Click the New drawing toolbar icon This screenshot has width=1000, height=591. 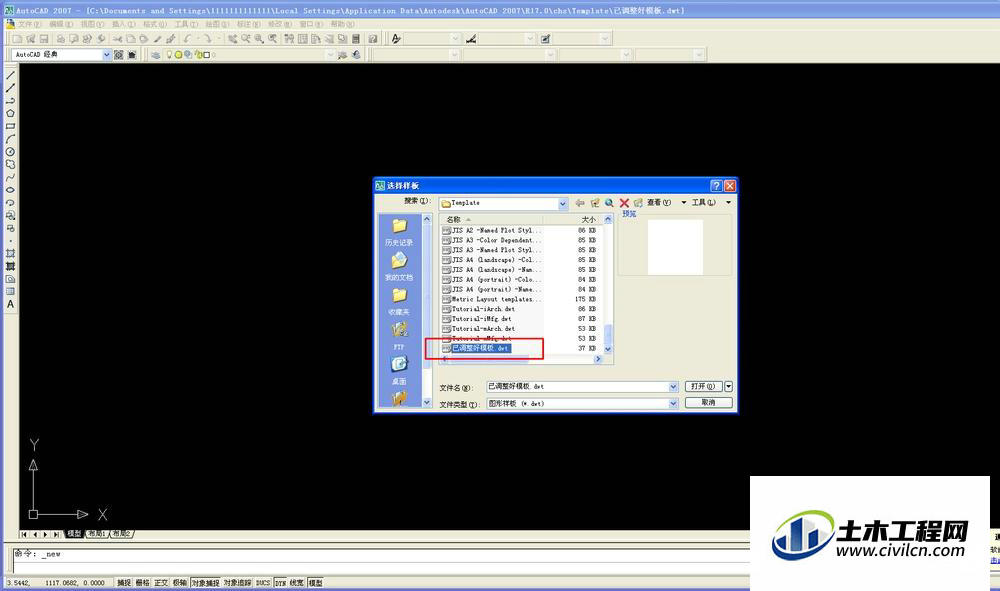click(x=17, y=39)
